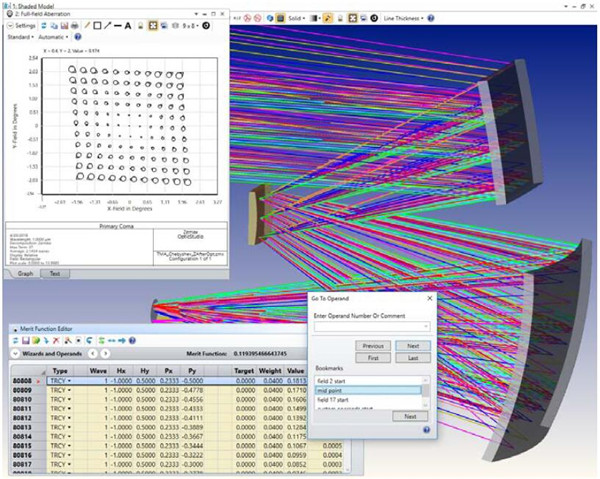Select the text annotation 'A' tool
600x479 pixels.
(128, 25)
